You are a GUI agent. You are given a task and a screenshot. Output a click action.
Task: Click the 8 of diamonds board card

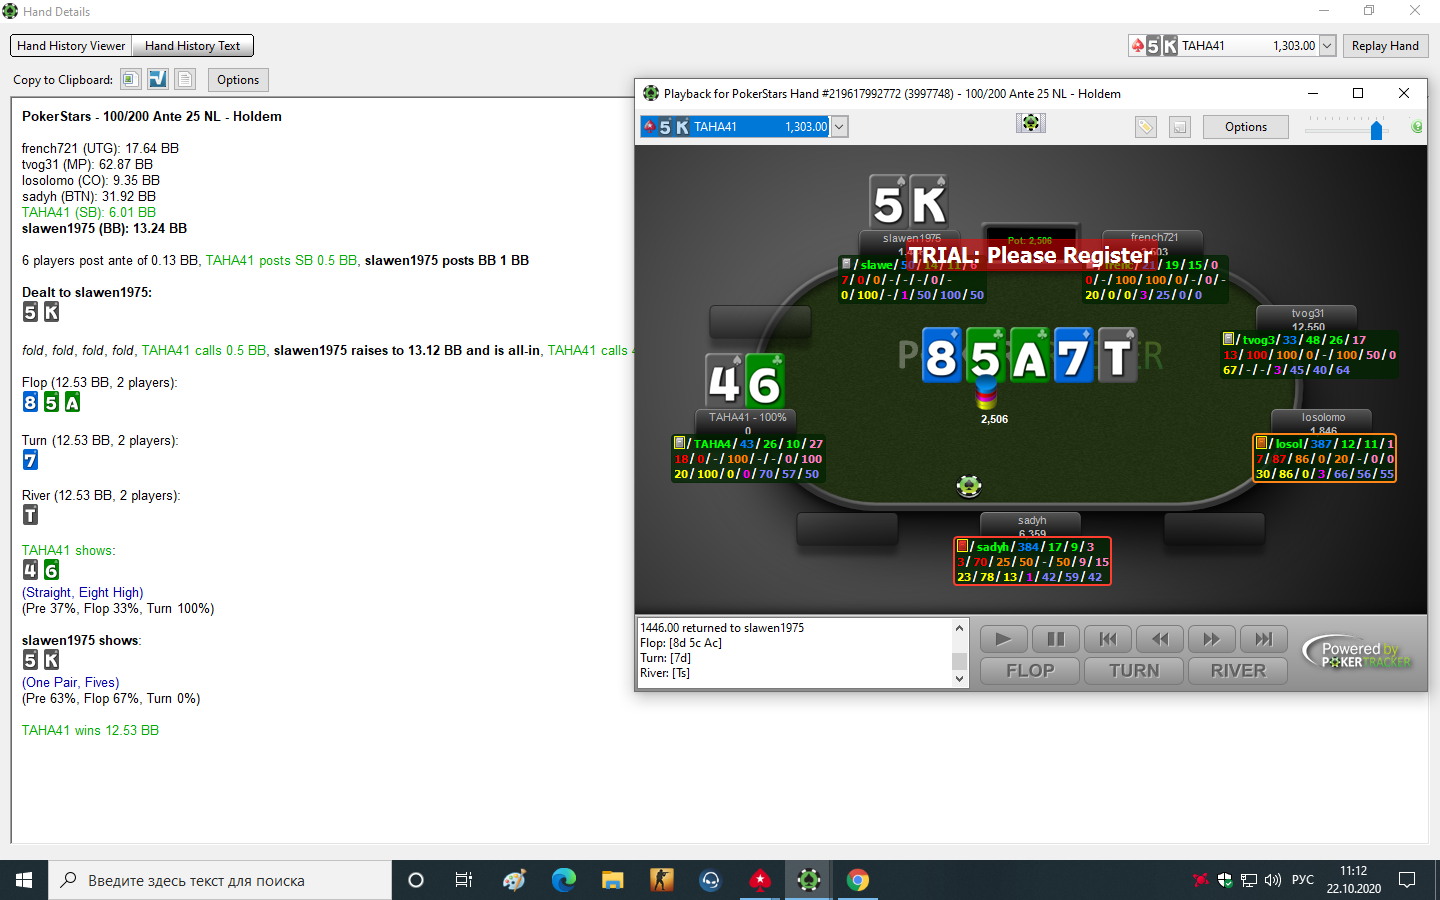[941, 355]
